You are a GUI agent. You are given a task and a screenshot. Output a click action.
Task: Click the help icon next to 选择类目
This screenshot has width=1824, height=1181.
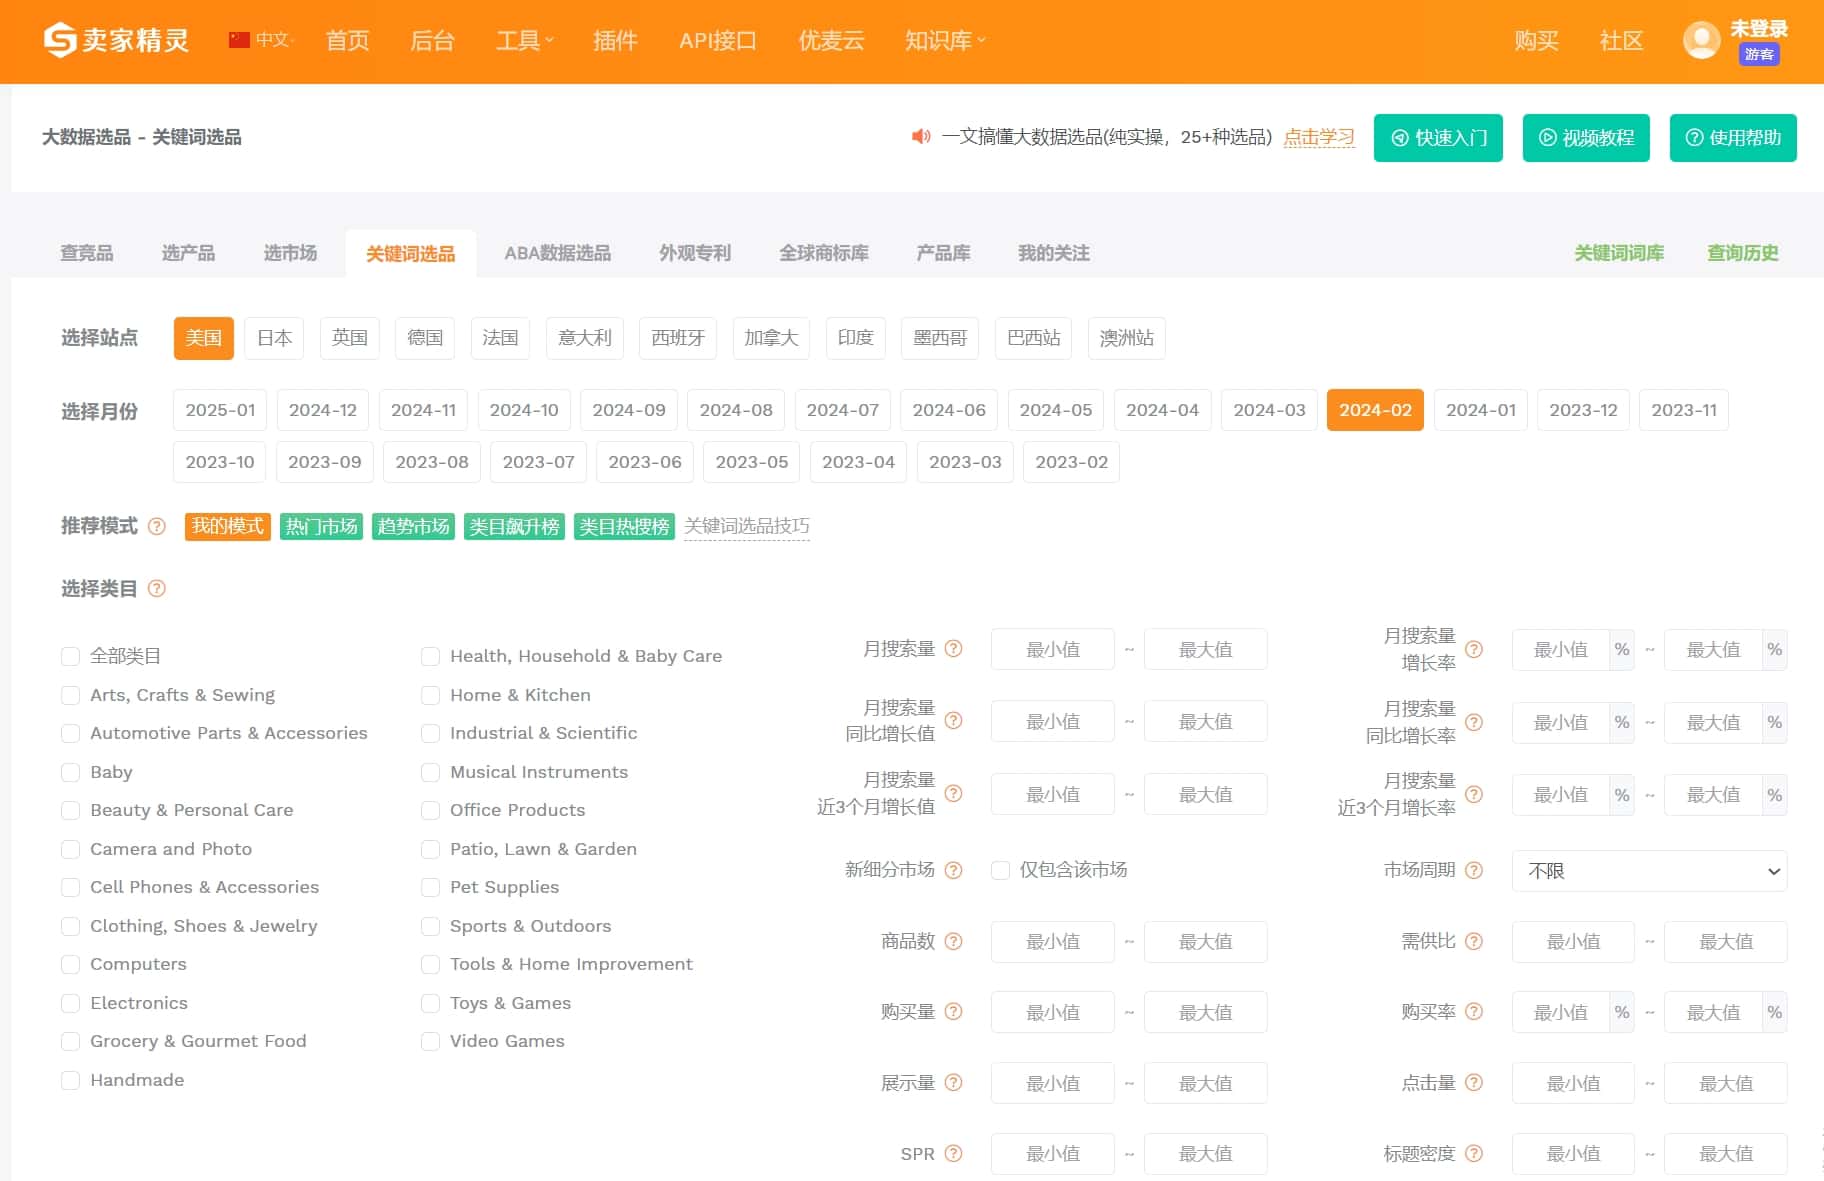click(157, 589)
